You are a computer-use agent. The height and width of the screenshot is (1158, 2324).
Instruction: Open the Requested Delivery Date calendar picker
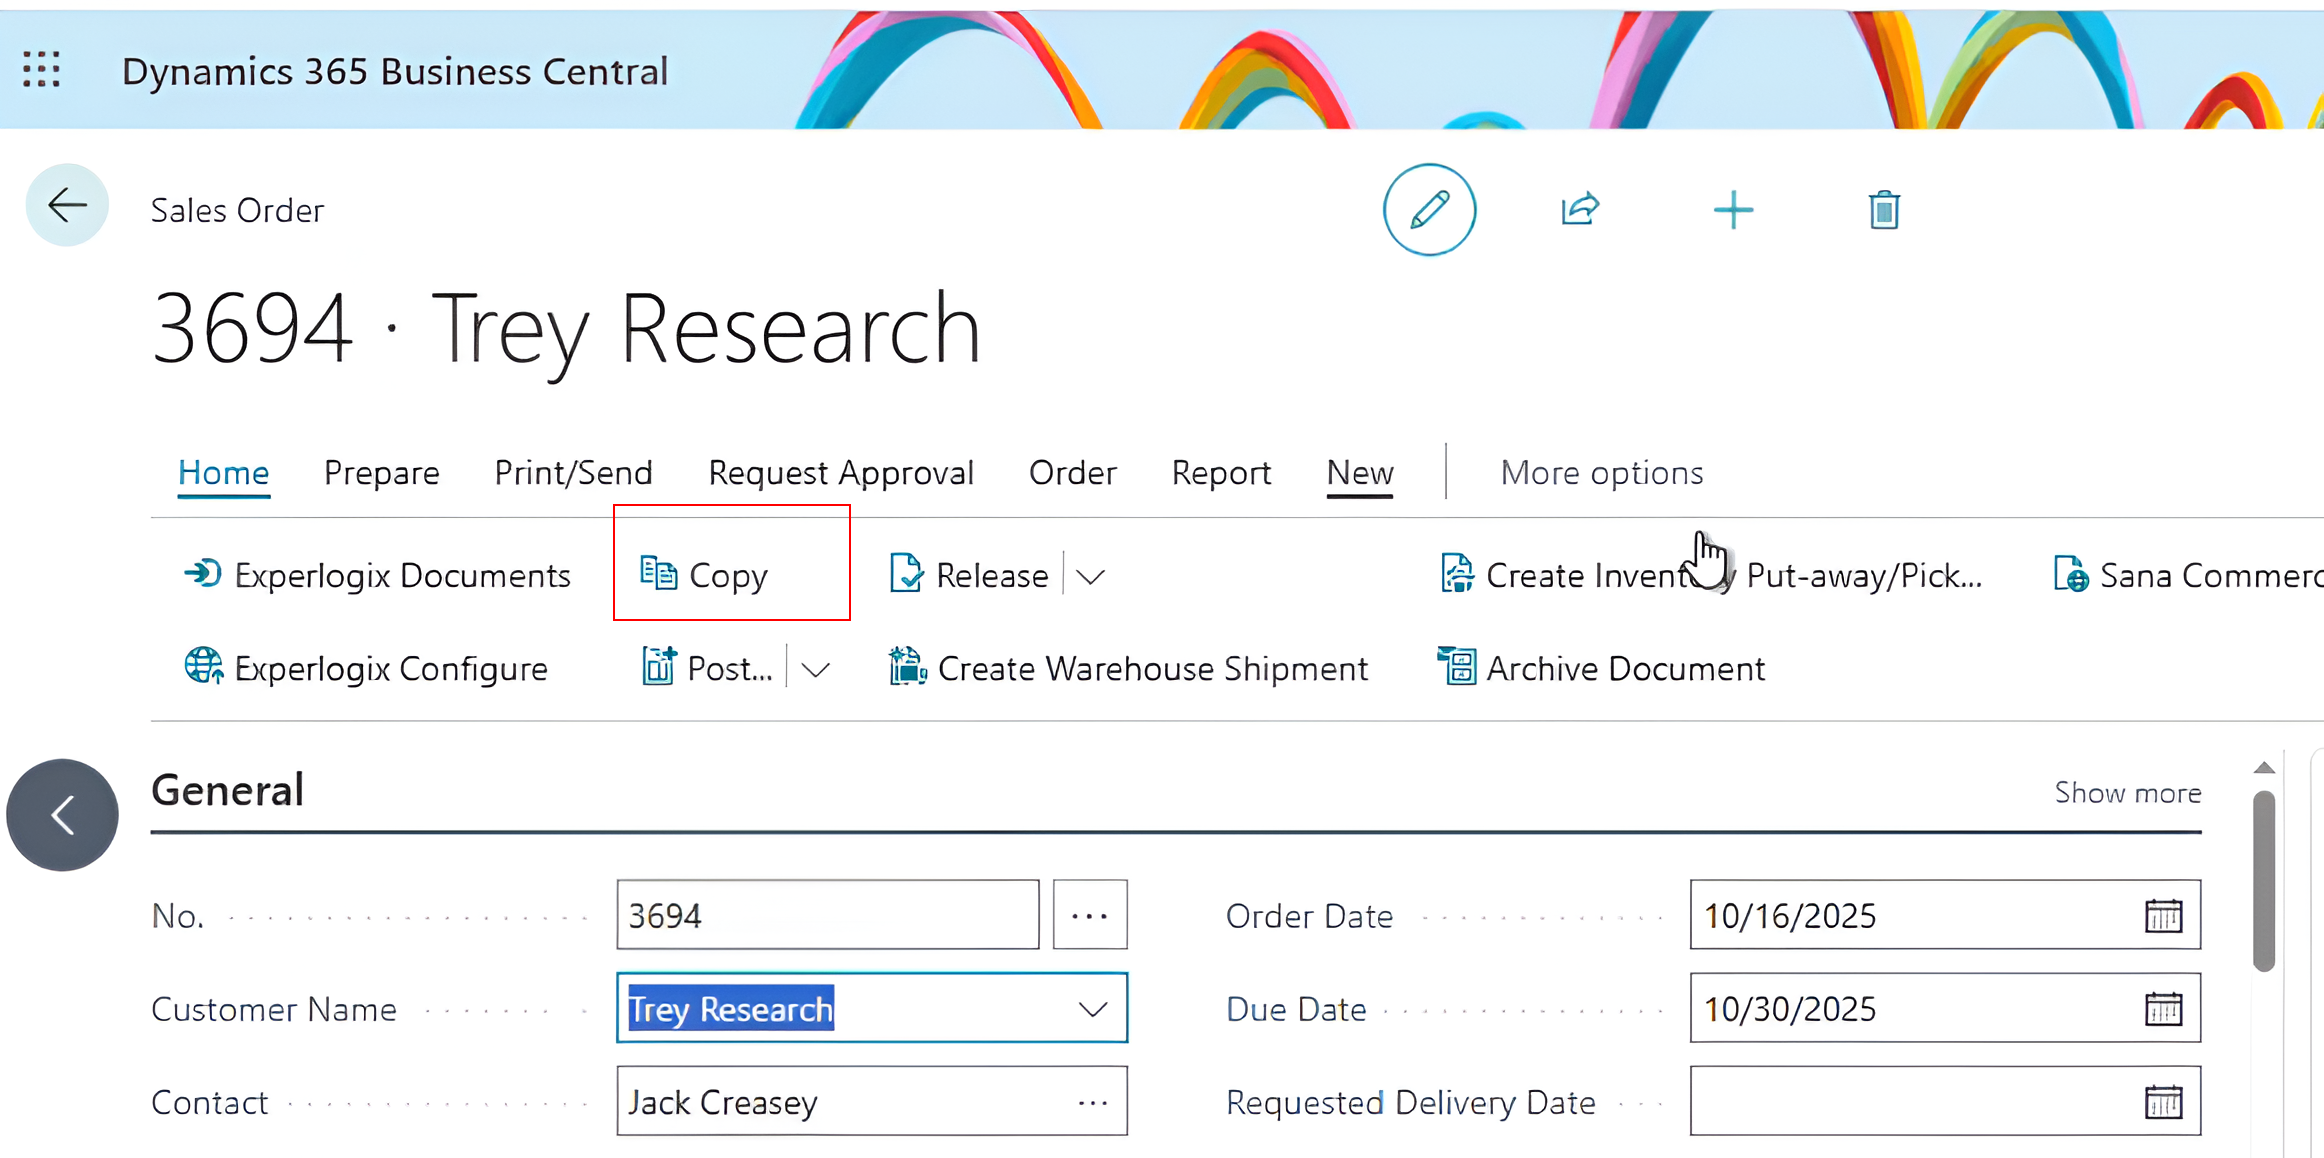pyautogui.click(x=2163, y=1102)
